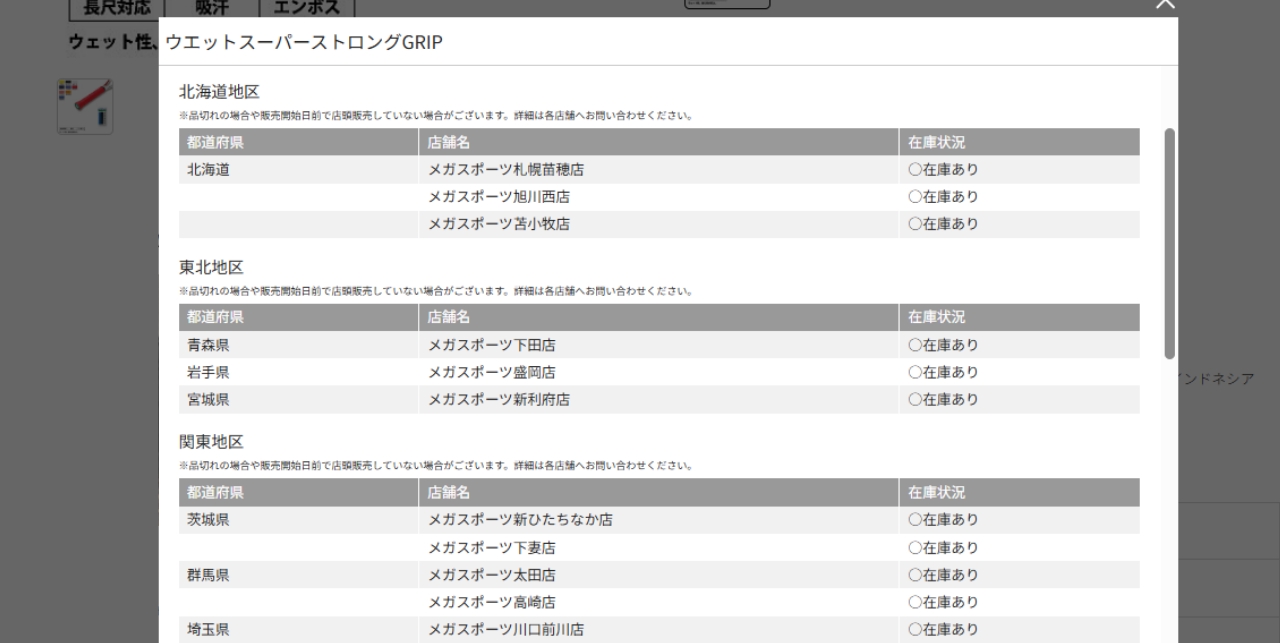Screen dimensions: 1280x643
Task: Choose メガスポーツ下田店 in Aomori
Action: 492,345
